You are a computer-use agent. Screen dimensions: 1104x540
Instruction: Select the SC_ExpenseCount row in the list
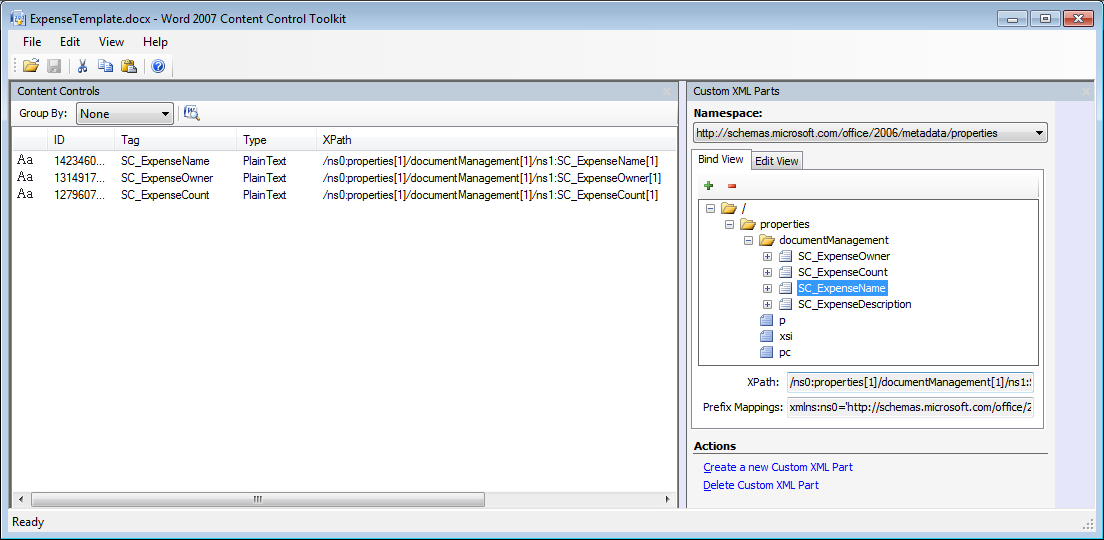click(x=165, y=195)
